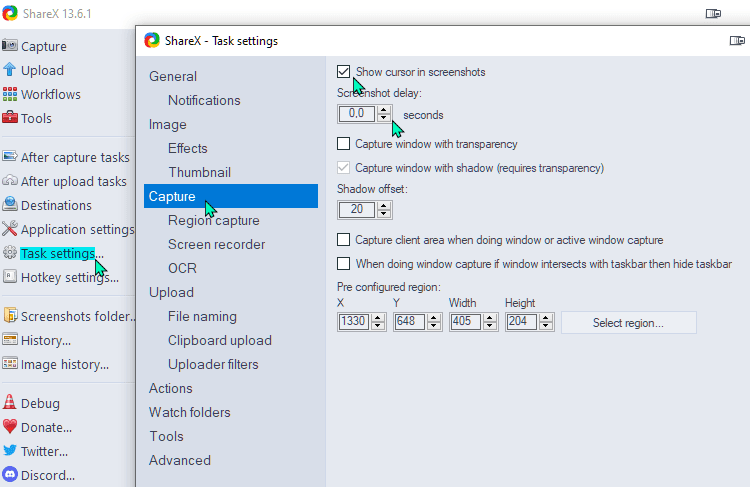Image resolution: width=750 pixels, height=487 pixels.
Task: Click the Twitter bird icon
Action: click(x=10, y=451)
